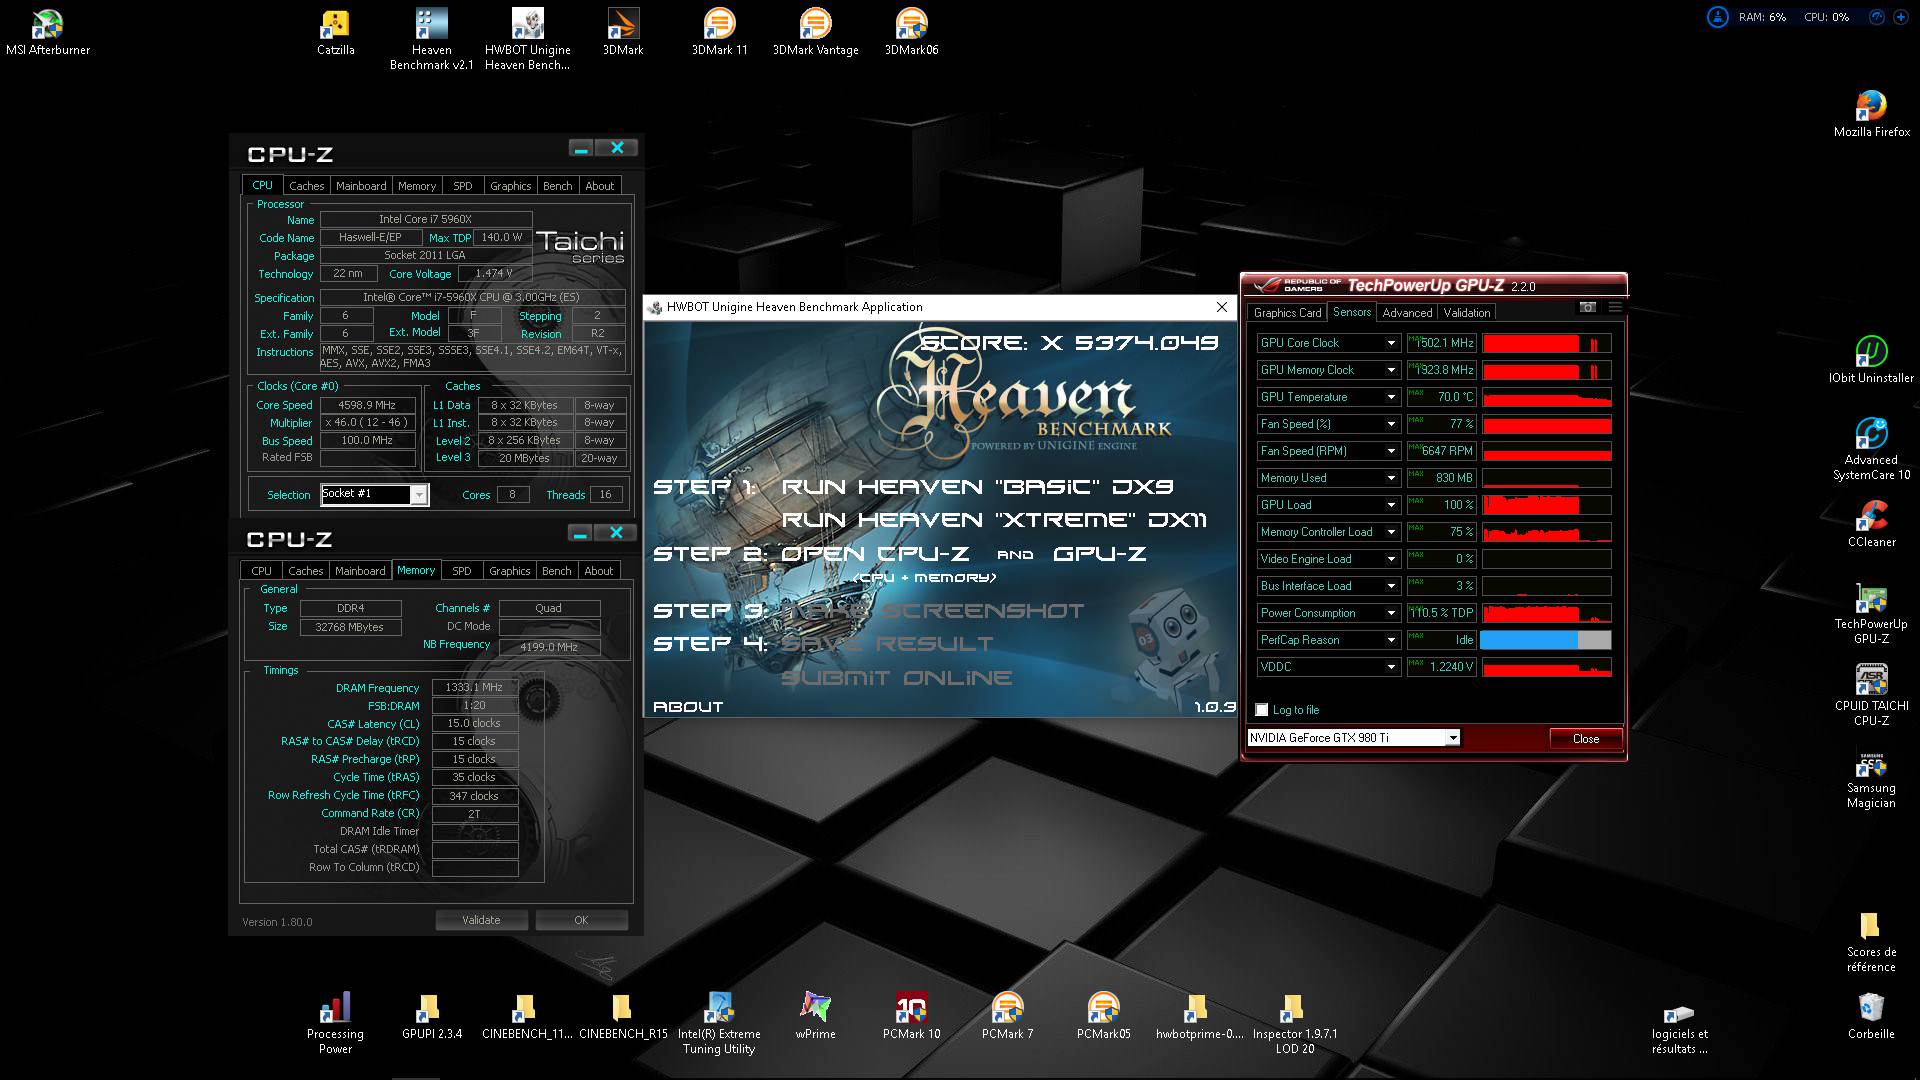Click GPU-Z screenshot camera icon
Screen dimensions: 1920x1080
click(x=1587, y=307)
